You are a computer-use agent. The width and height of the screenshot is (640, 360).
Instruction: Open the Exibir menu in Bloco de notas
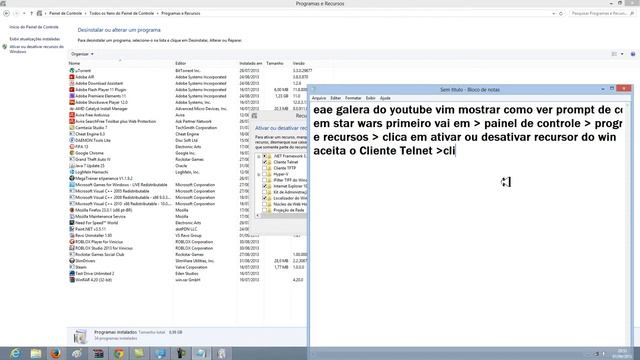(x=370, y=98)
